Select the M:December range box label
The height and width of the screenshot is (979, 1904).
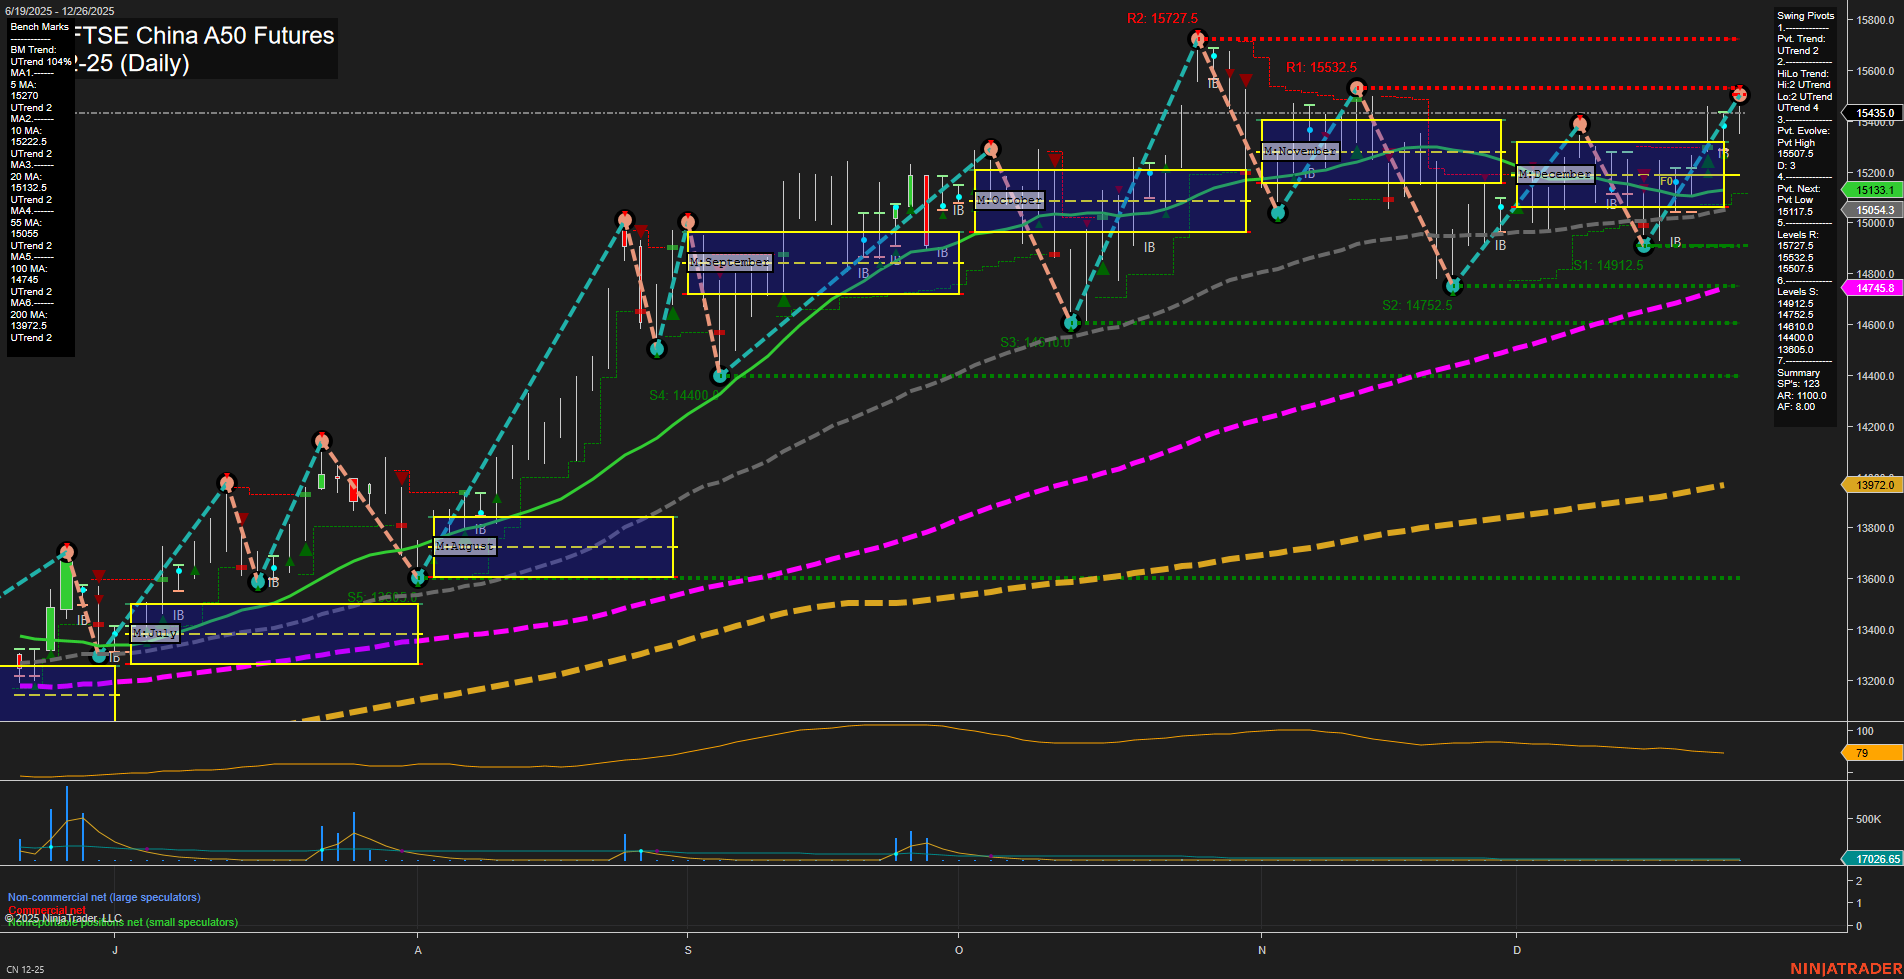1555,174
